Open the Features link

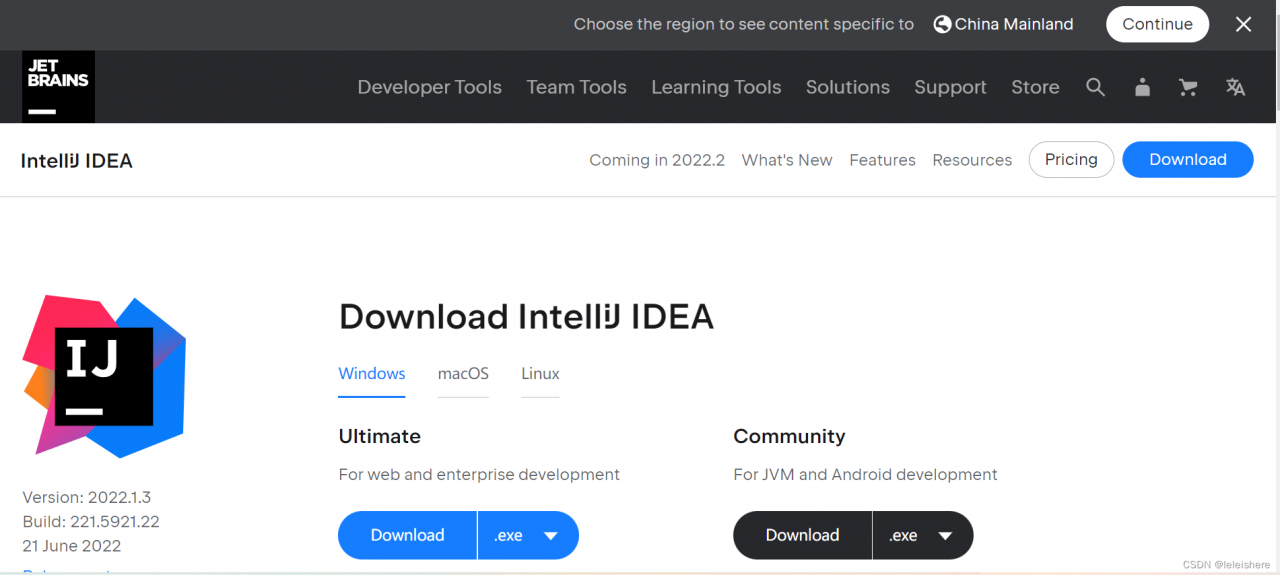click(883, 160)
